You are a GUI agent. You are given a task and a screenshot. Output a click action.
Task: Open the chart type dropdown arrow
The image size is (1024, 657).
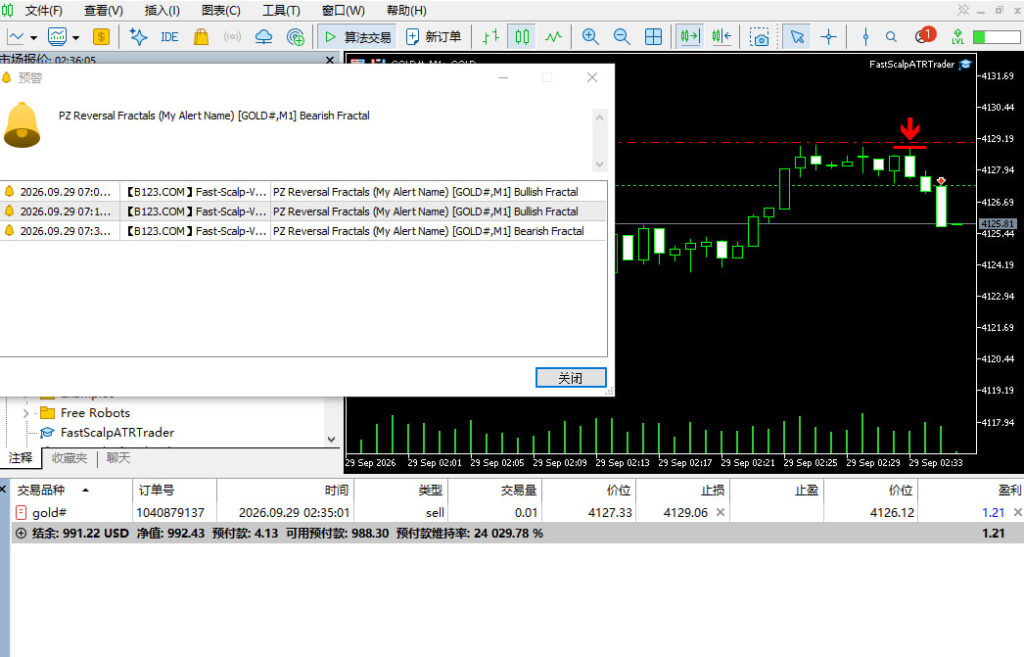pyautogui.click(x=33, y=38)
